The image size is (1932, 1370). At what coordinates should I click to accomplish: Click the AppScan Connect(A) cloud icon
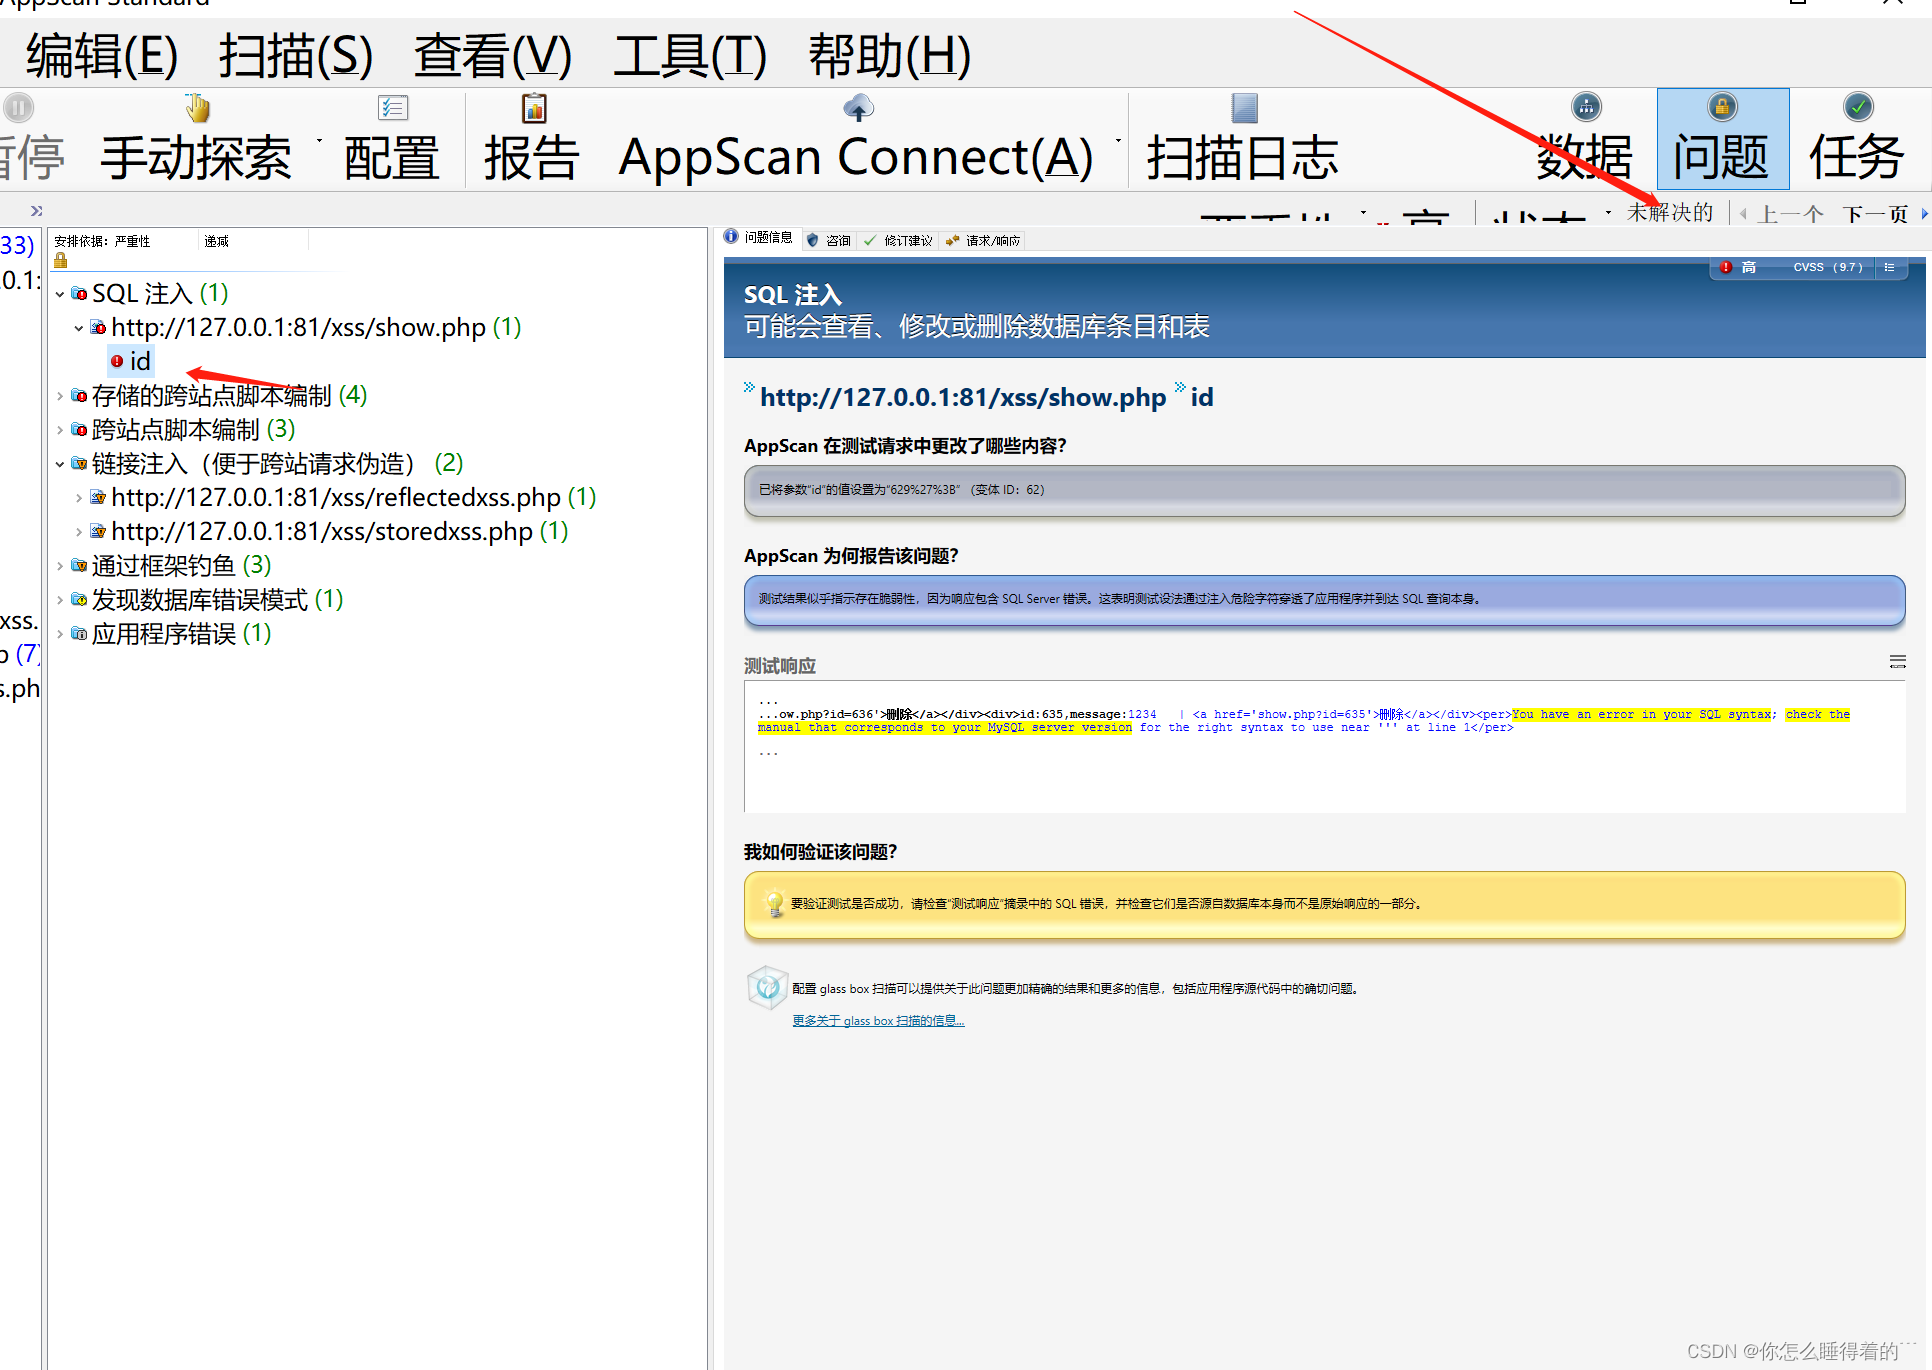pos(858,107)
